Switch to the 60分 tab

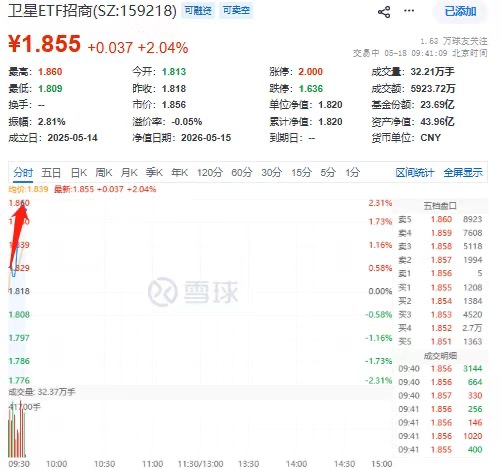[242, 173]
